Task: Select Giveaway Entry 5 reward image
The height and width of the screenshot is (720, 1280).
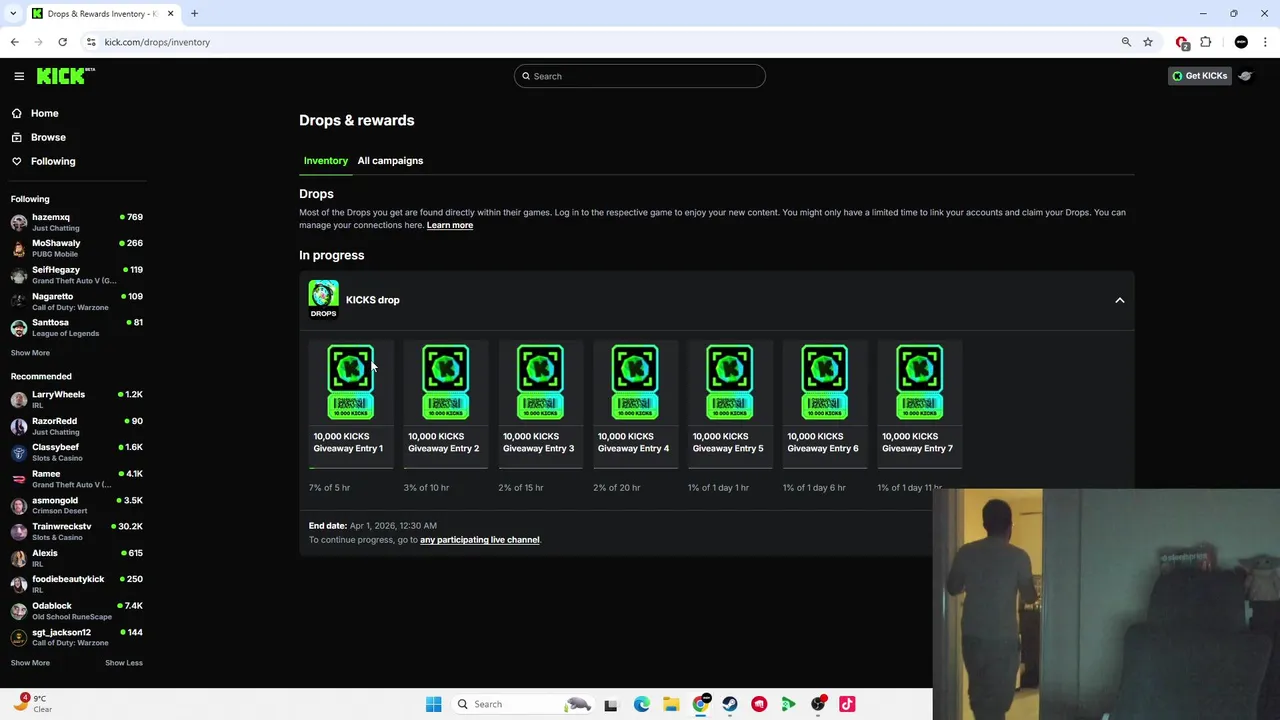Action: pyautogui.click(x=729, y=381)
